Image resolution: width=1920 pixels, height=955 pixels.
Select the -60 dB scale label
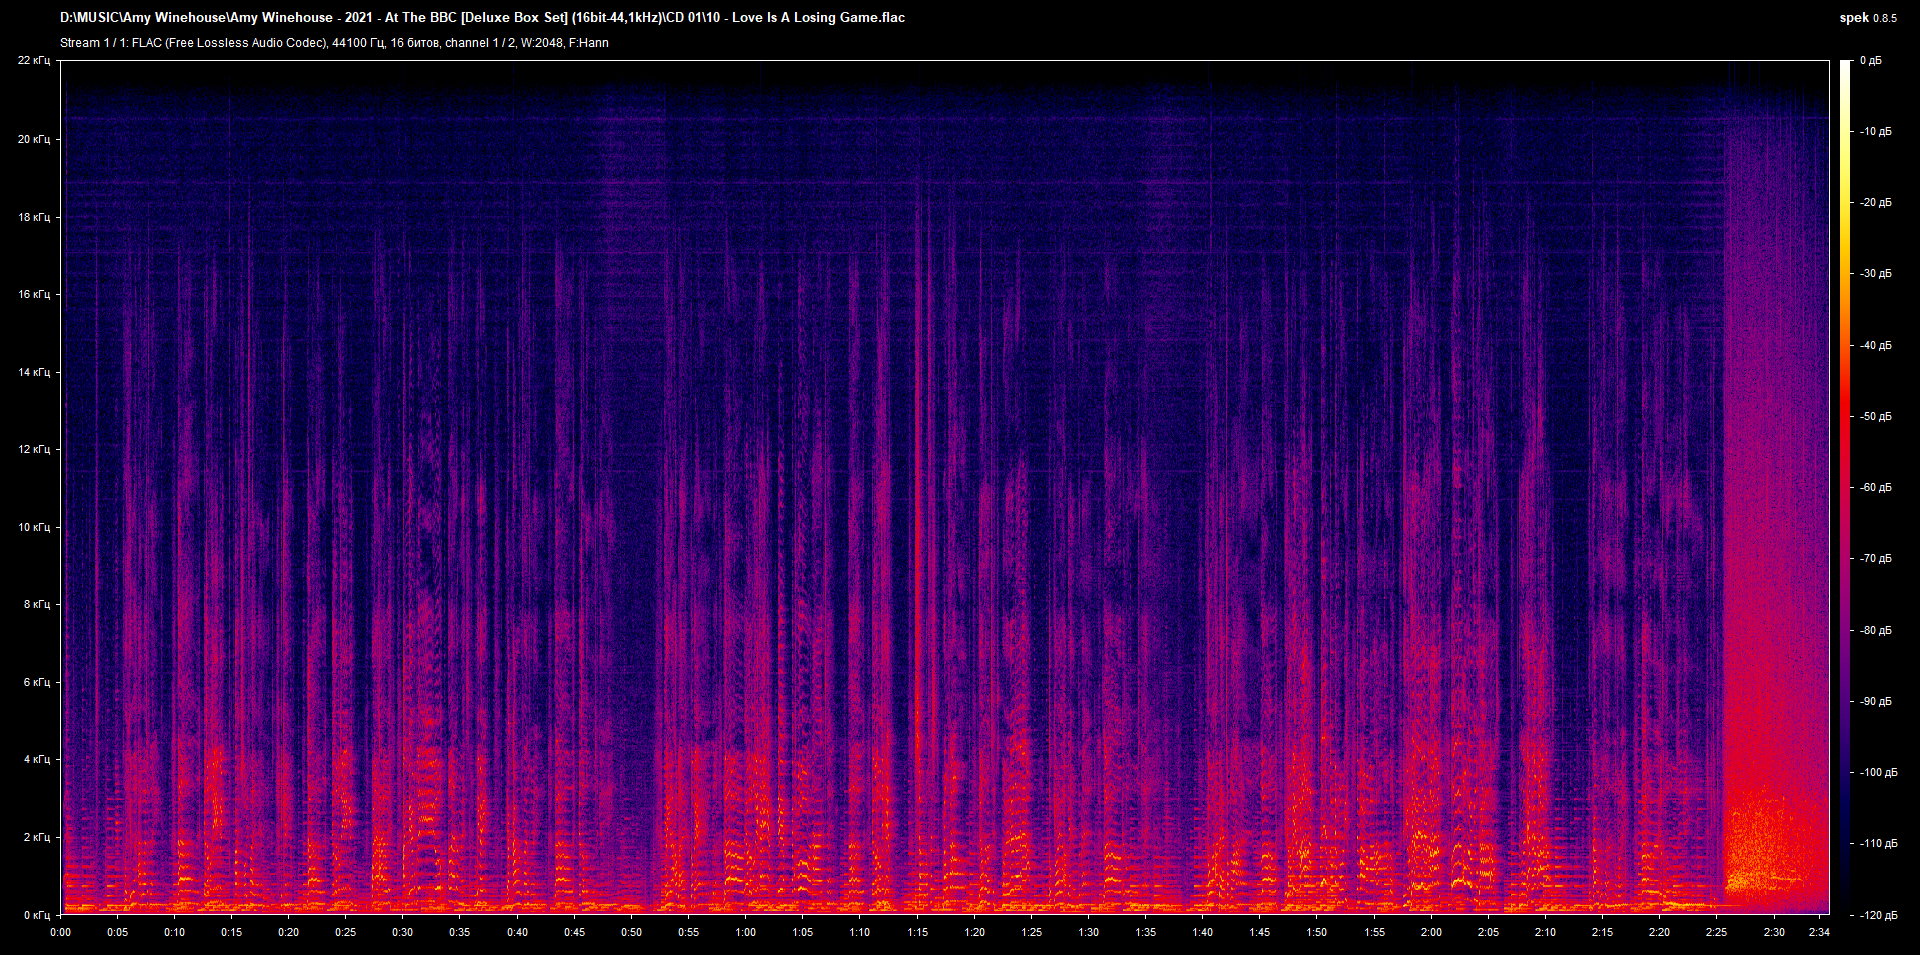tap(1875, 488)
